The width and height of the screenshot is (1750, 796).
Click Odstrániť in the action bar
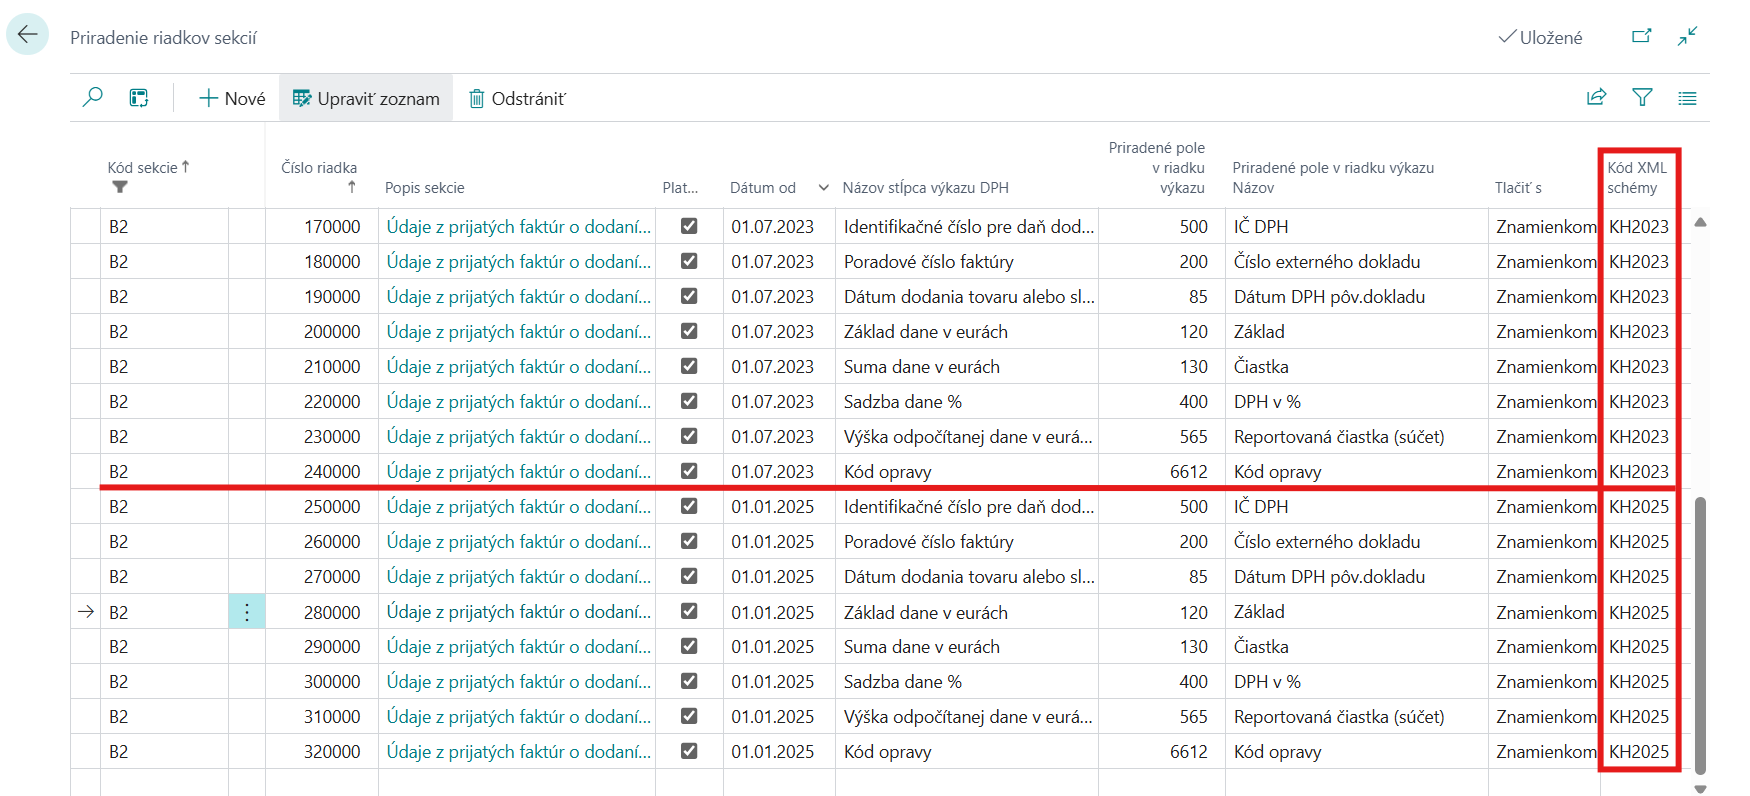tap(517, 98)
